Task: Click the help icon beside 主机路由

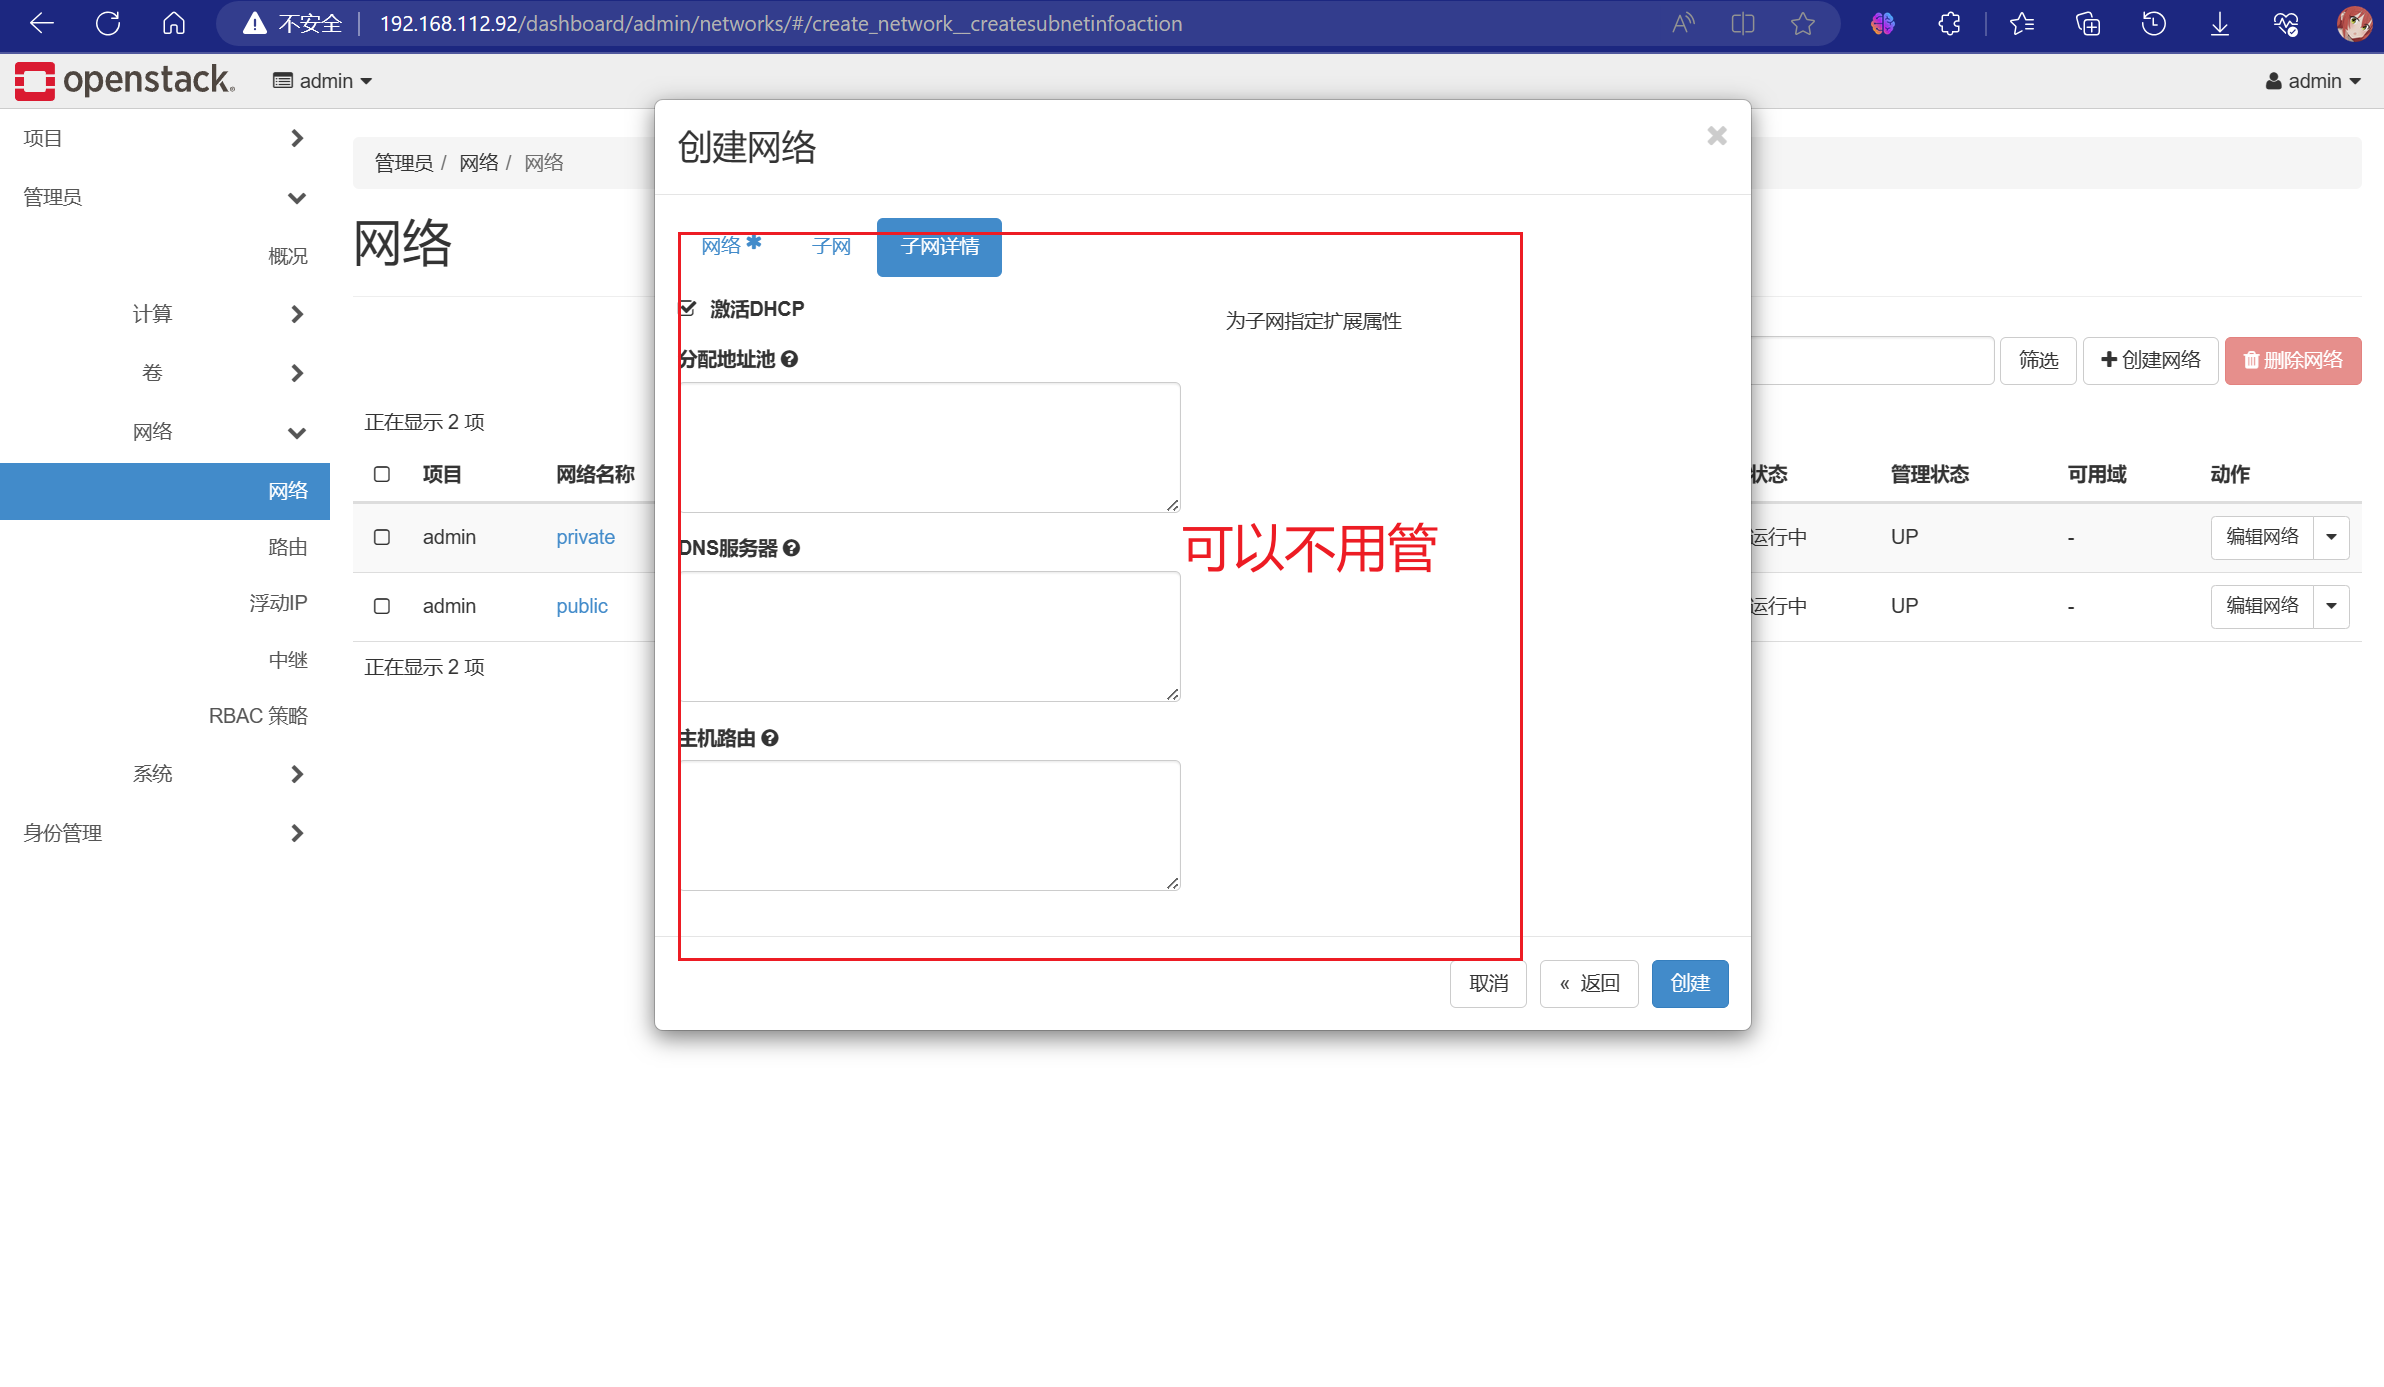Action: tap(769, 738)
